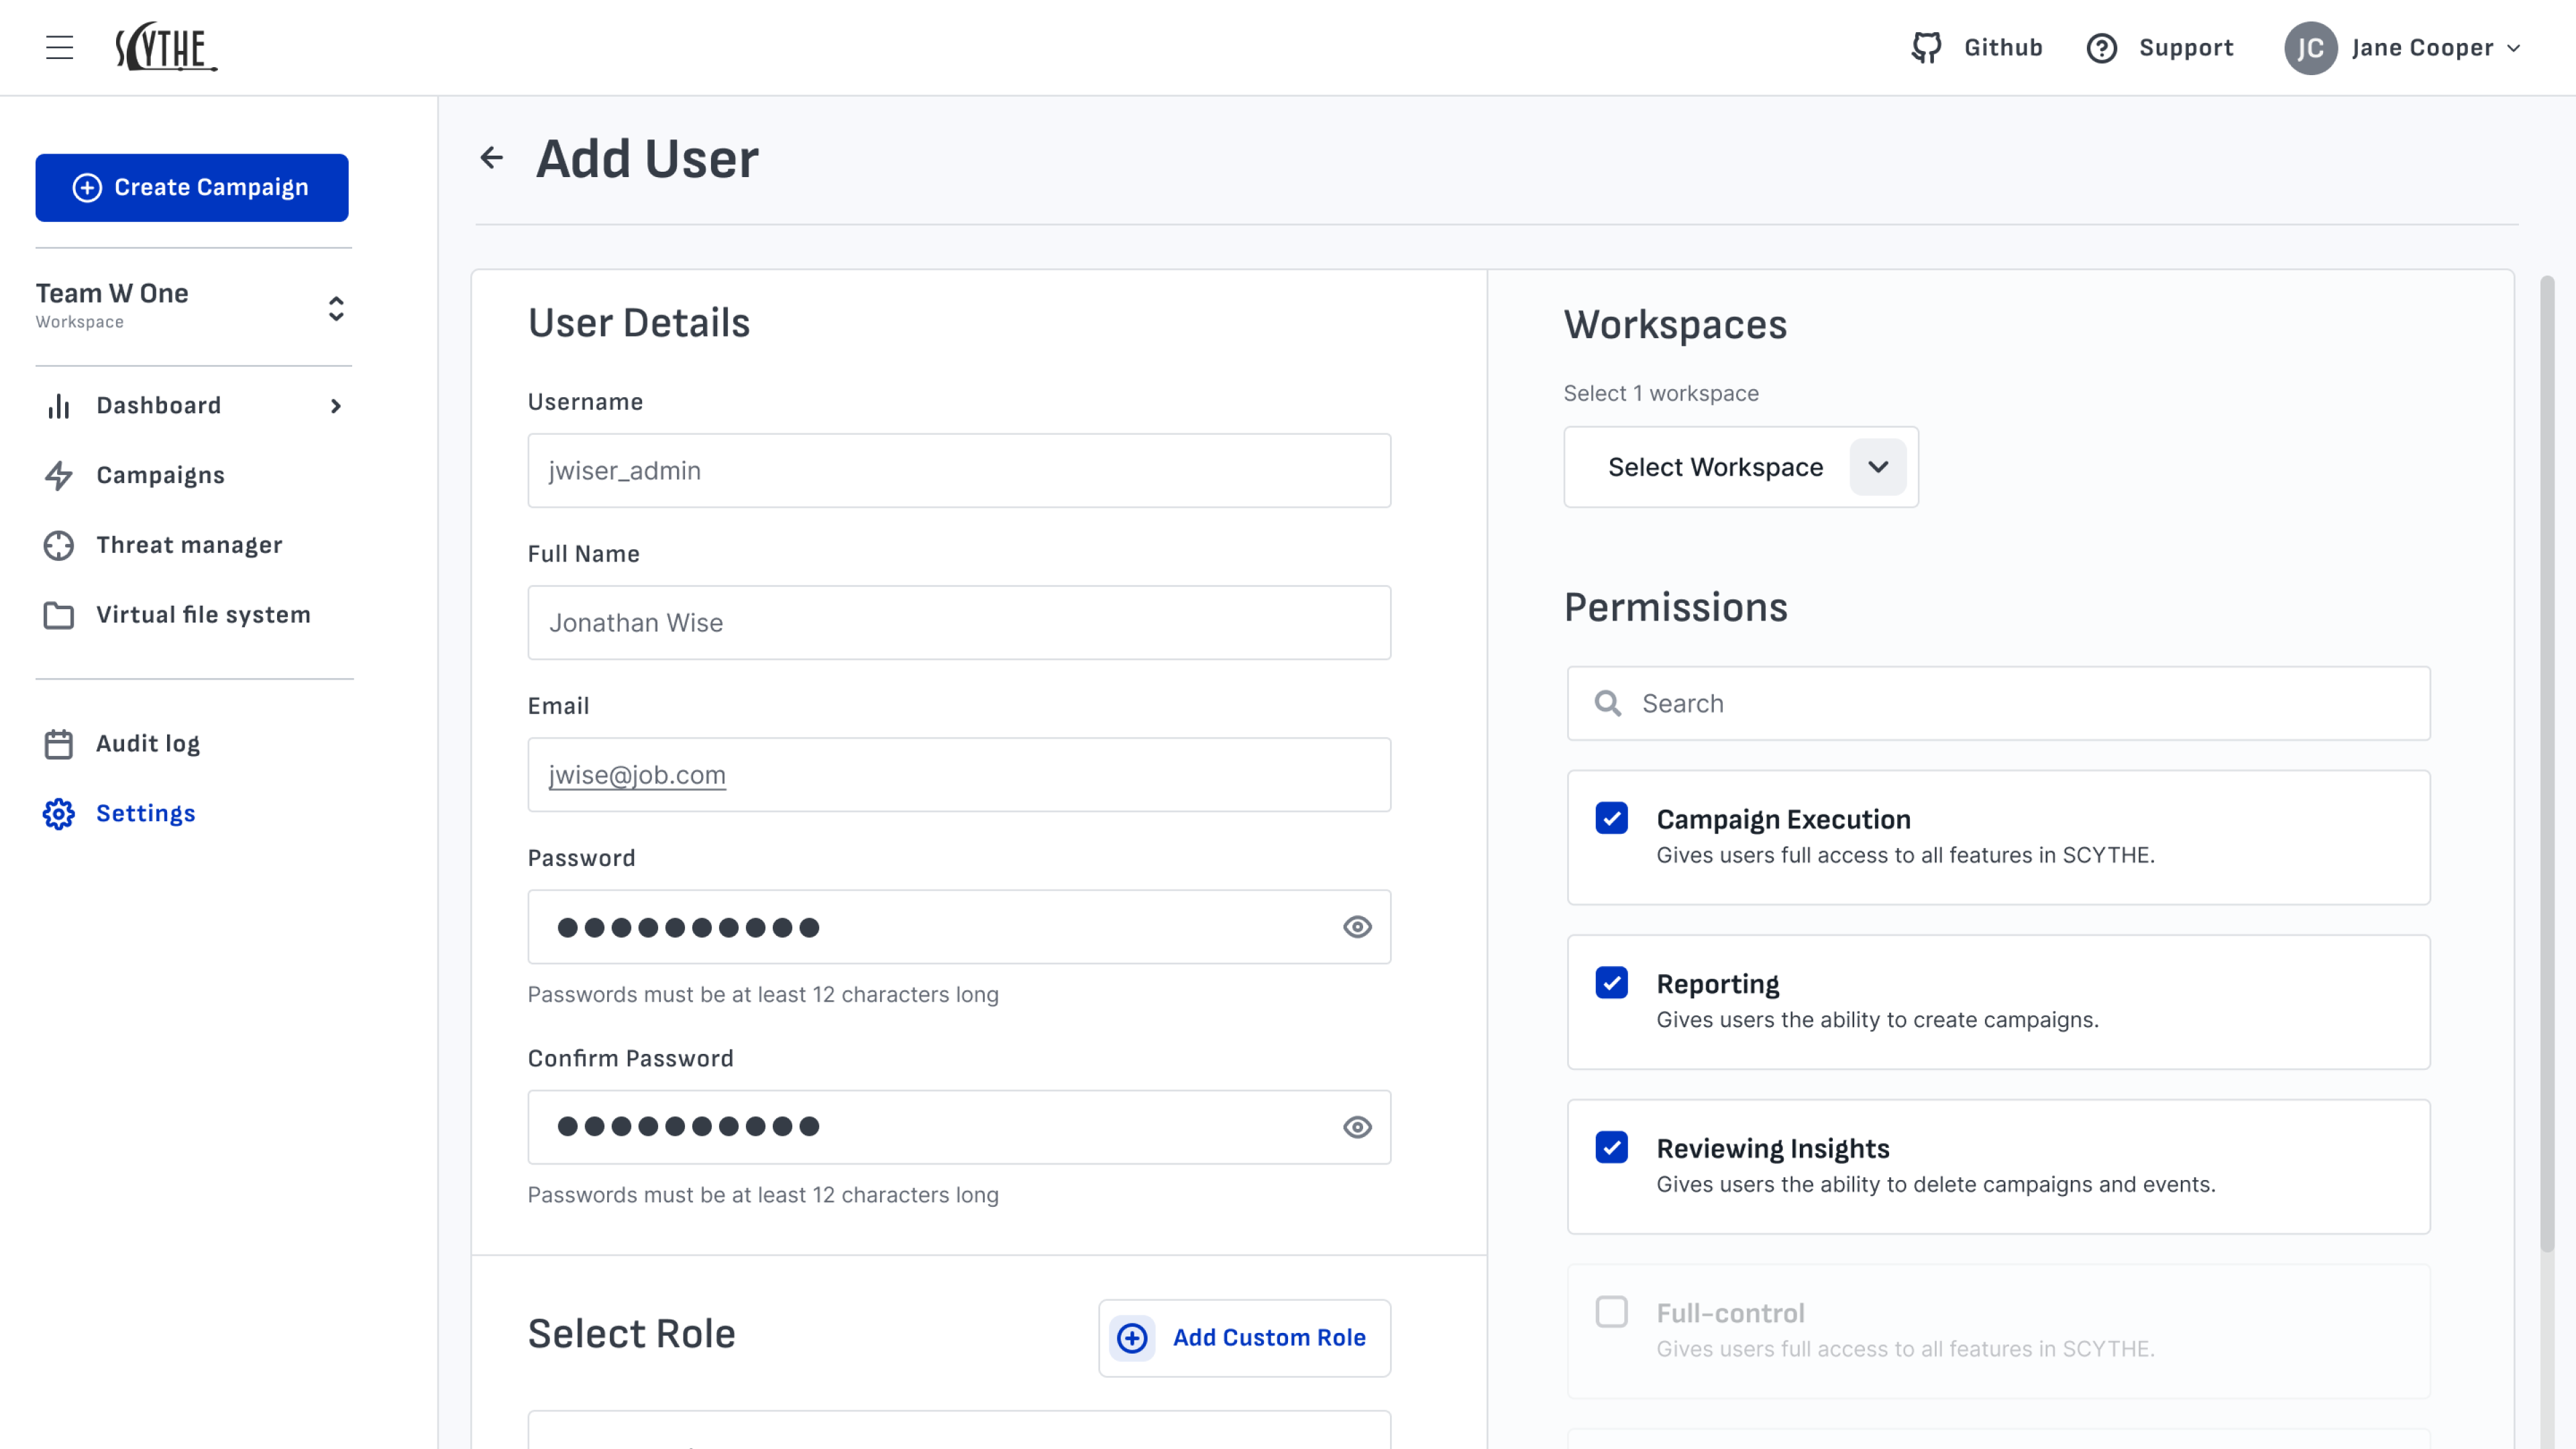Uncheck the Reviewing Insights permission

[1611, 1147]
